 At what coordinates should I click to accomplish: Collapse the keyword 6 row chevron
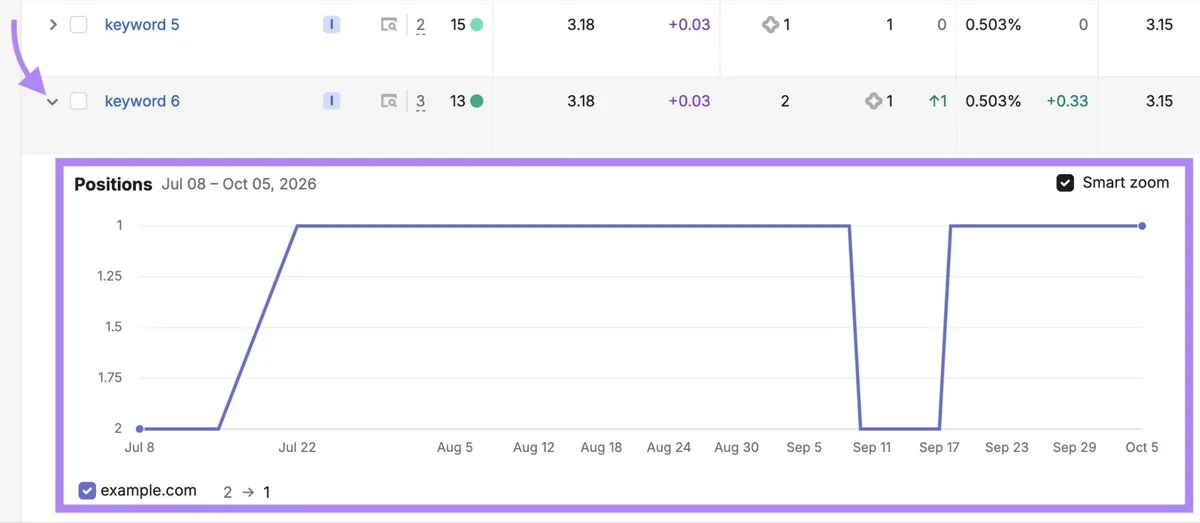click(x=54, y=101)
